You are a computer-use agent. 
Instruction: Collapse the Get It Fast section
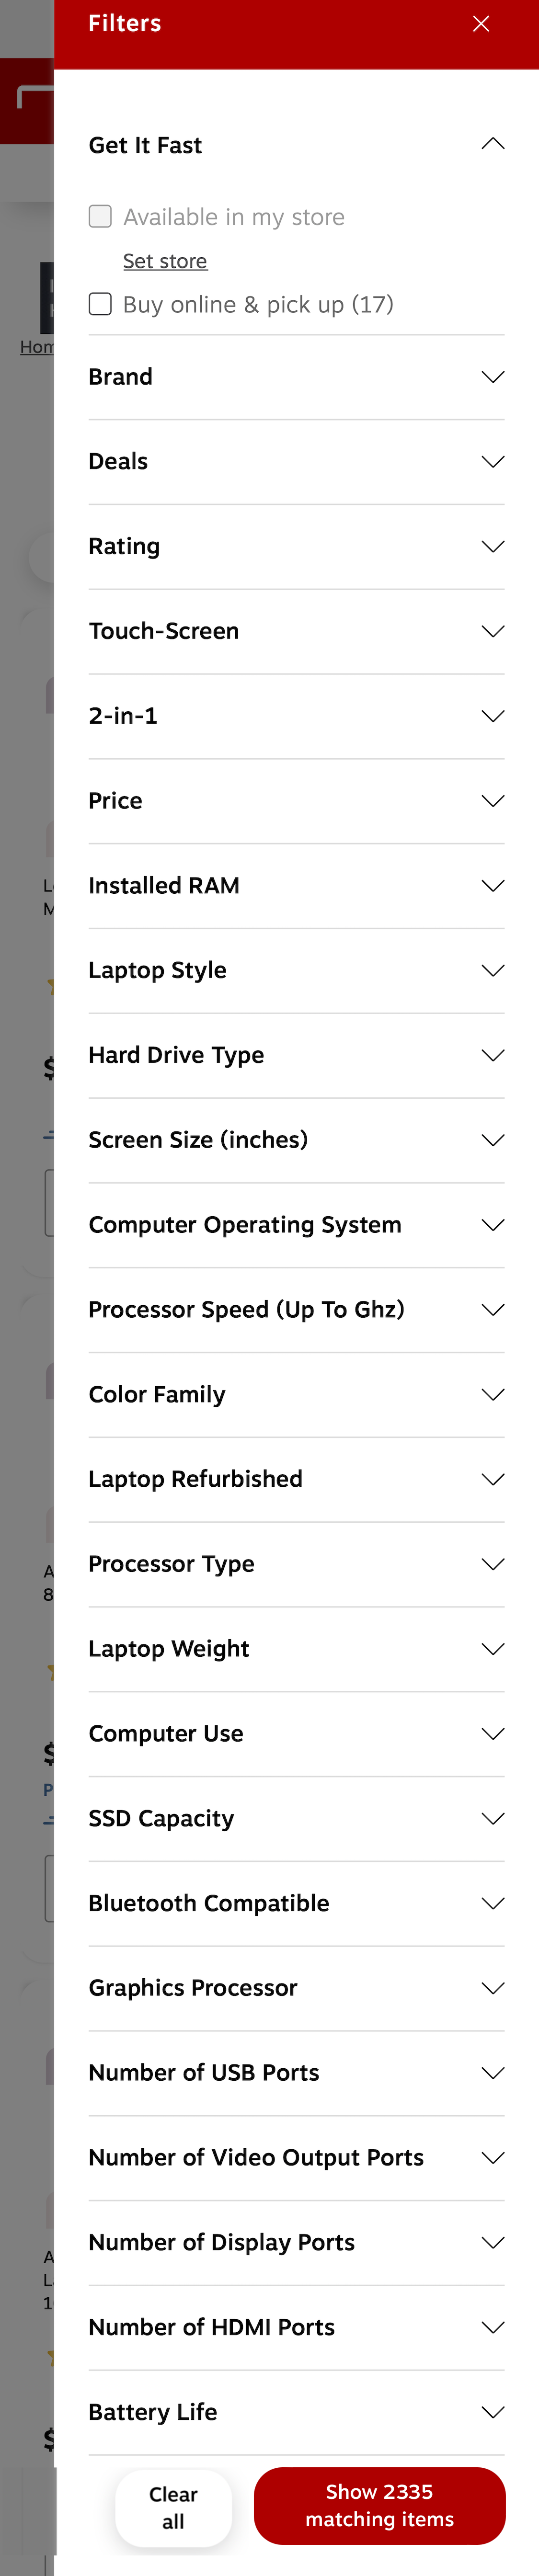click(x=492, y=143)
